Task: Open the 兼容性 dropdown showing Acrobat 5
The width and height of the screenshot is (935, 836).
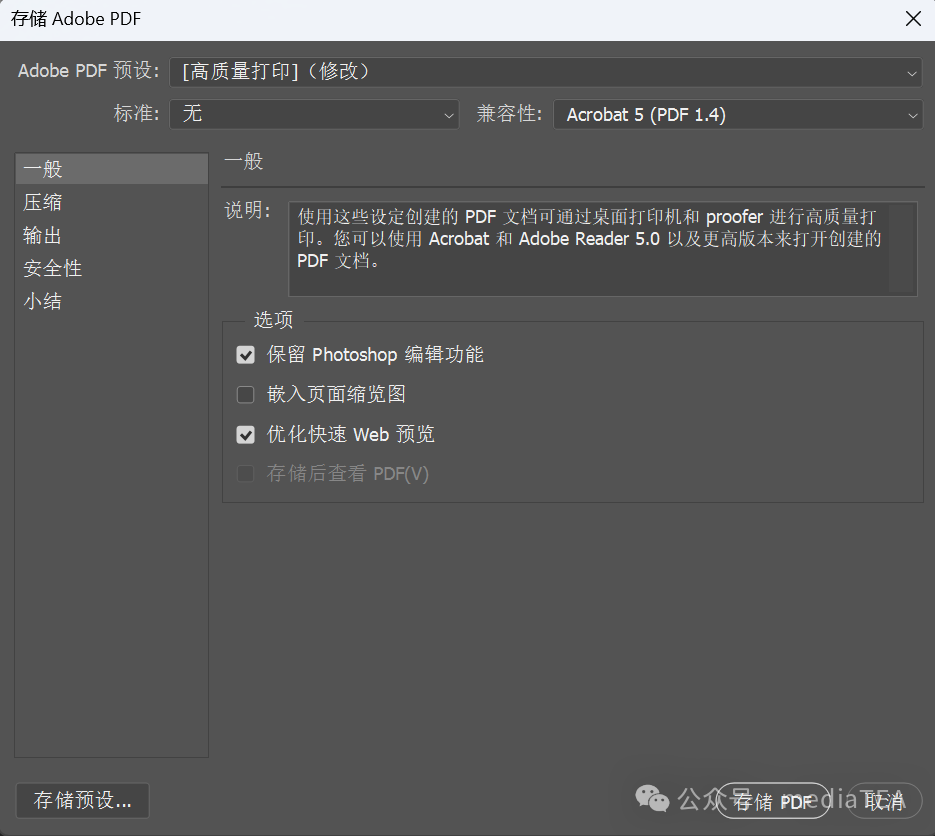Action: click(x=738, y=114)
